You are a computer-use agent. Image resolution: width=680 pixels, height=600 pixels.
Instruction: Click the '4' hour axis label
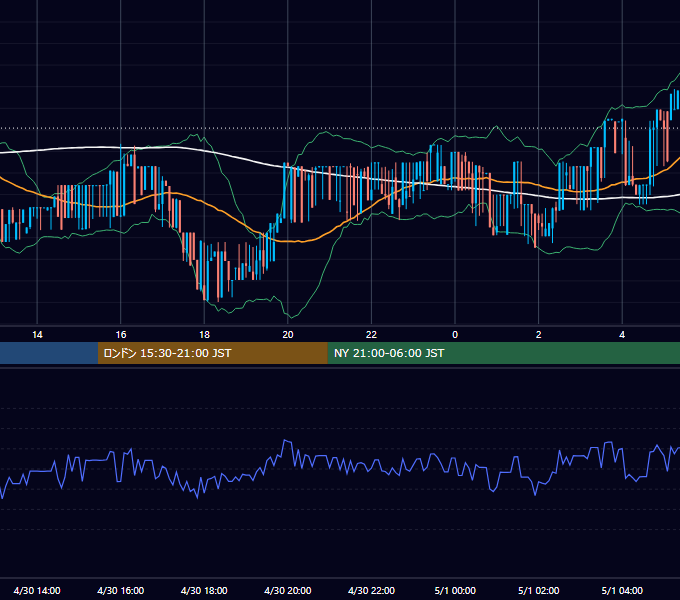click(x=622, y=335)
